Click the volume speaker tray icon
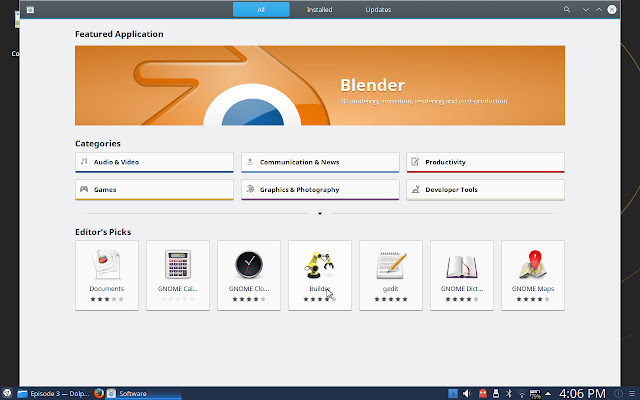640x400 pixels. tap(467, 393)
